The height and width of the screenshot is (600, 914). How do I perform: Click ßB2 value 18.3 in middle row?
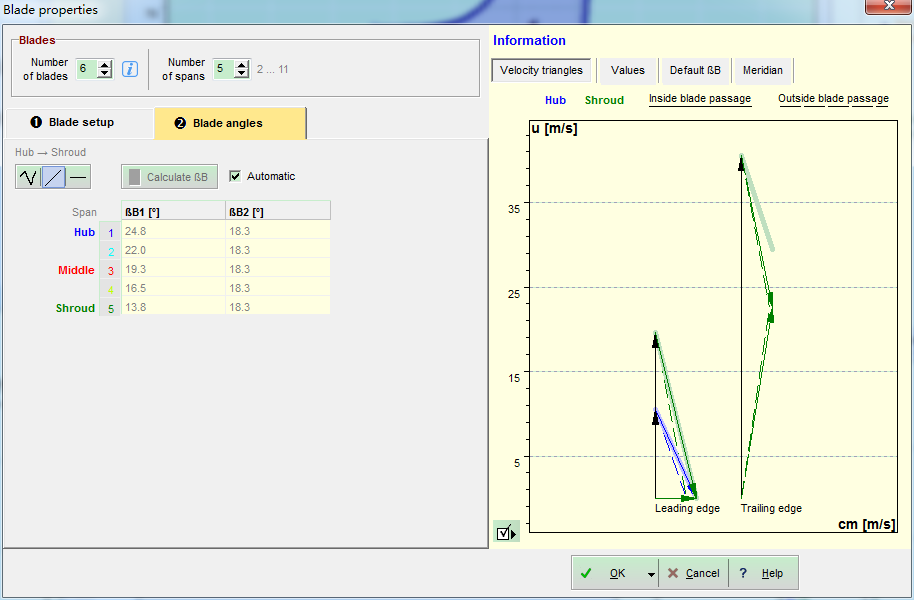[x=277, y=269]
